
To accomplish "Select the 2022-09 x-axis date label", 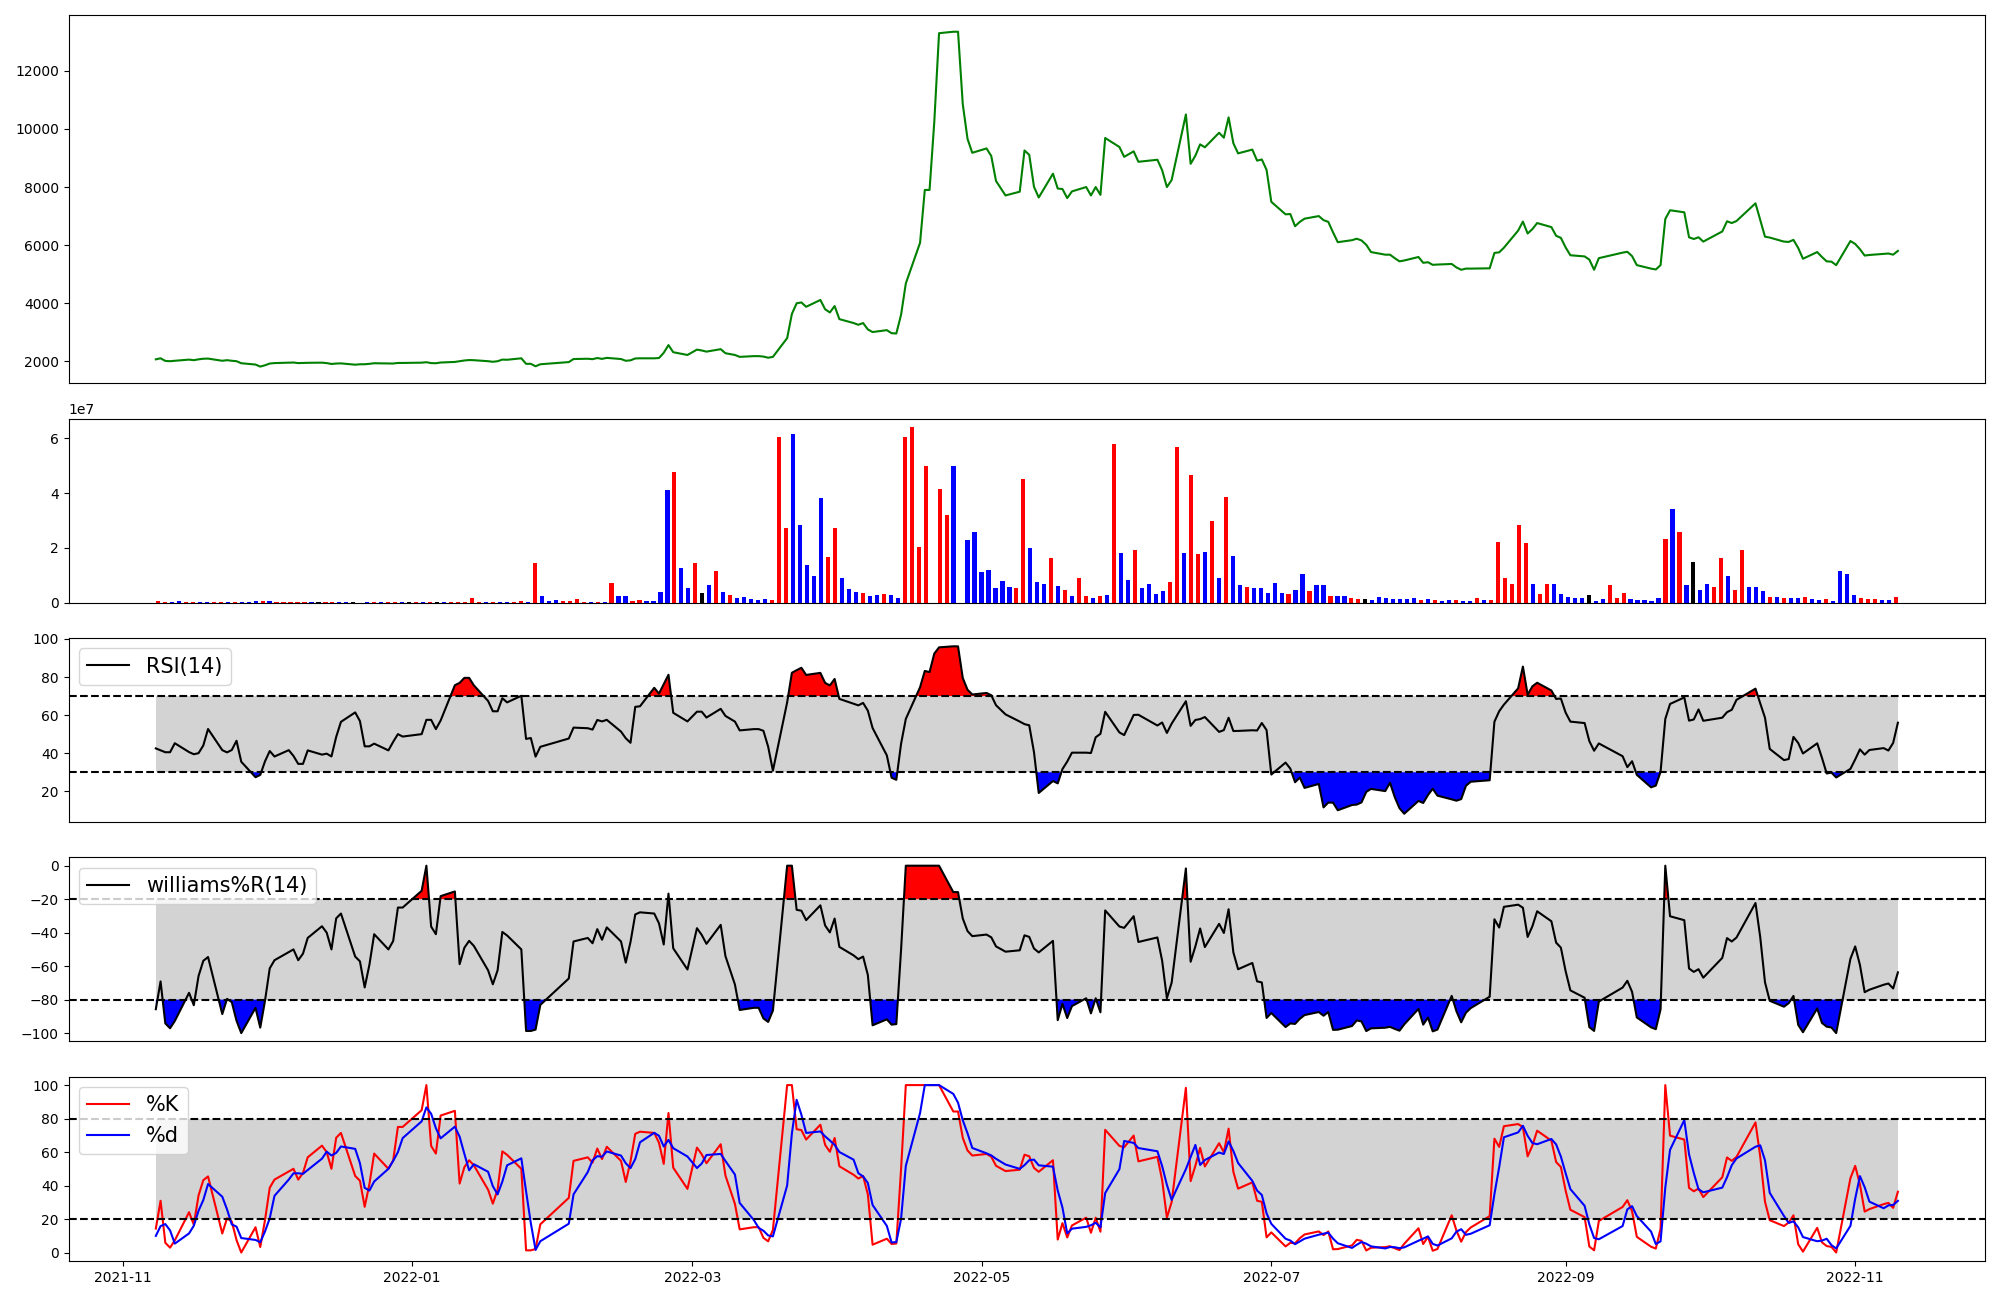I will (x=1565, y=1277).
